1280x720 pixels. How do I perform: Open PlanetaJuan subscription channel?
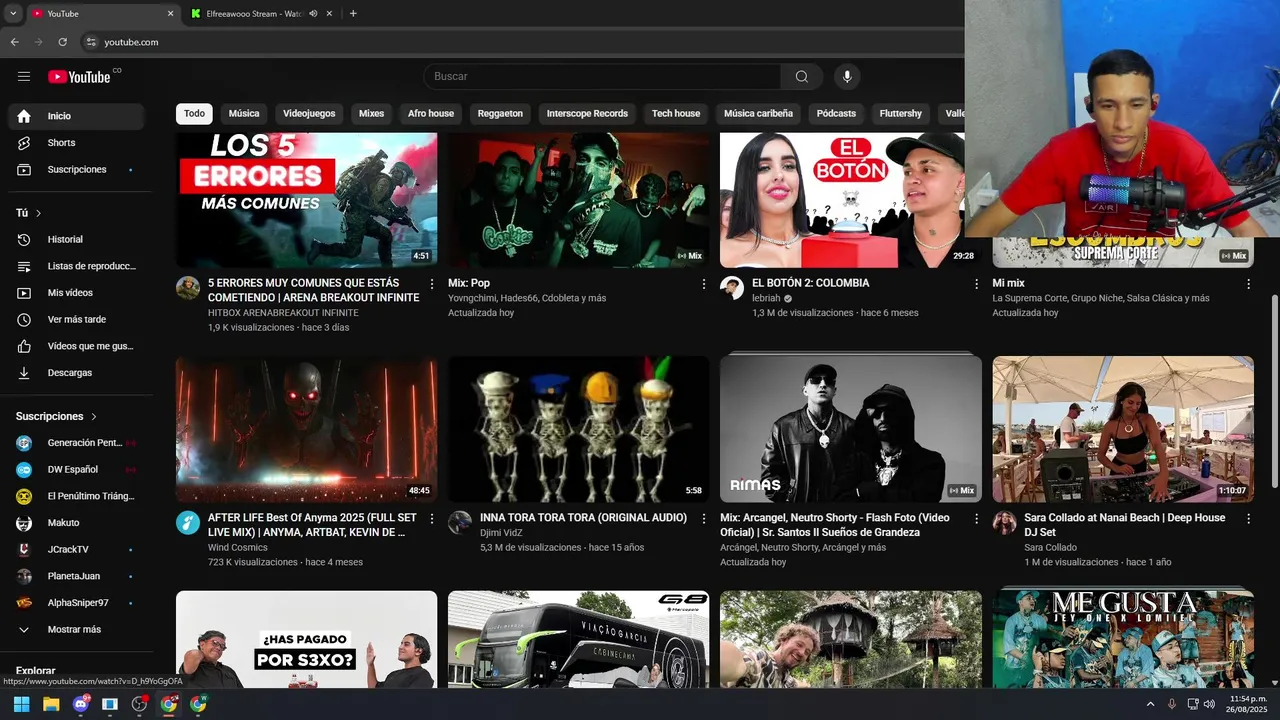pyautogui.click(x=76, y=576)
